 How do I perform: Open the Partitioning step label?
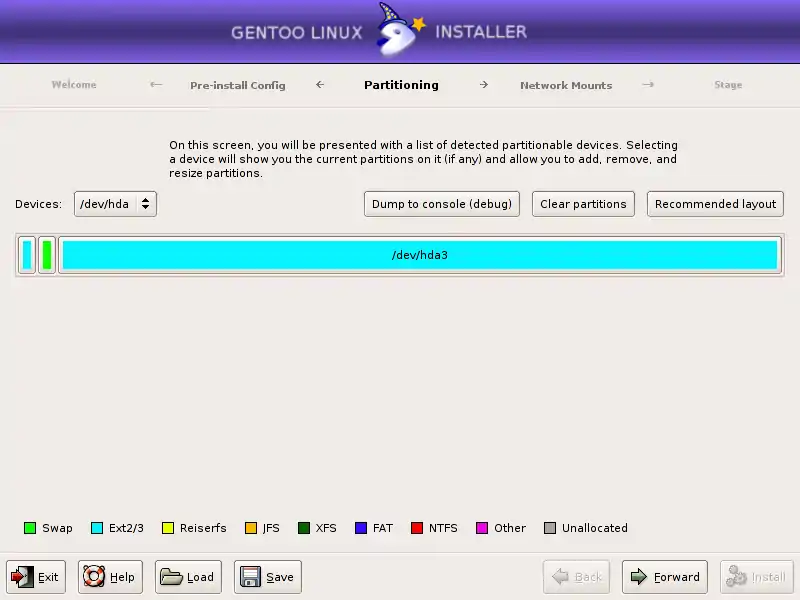coord(401,85)
